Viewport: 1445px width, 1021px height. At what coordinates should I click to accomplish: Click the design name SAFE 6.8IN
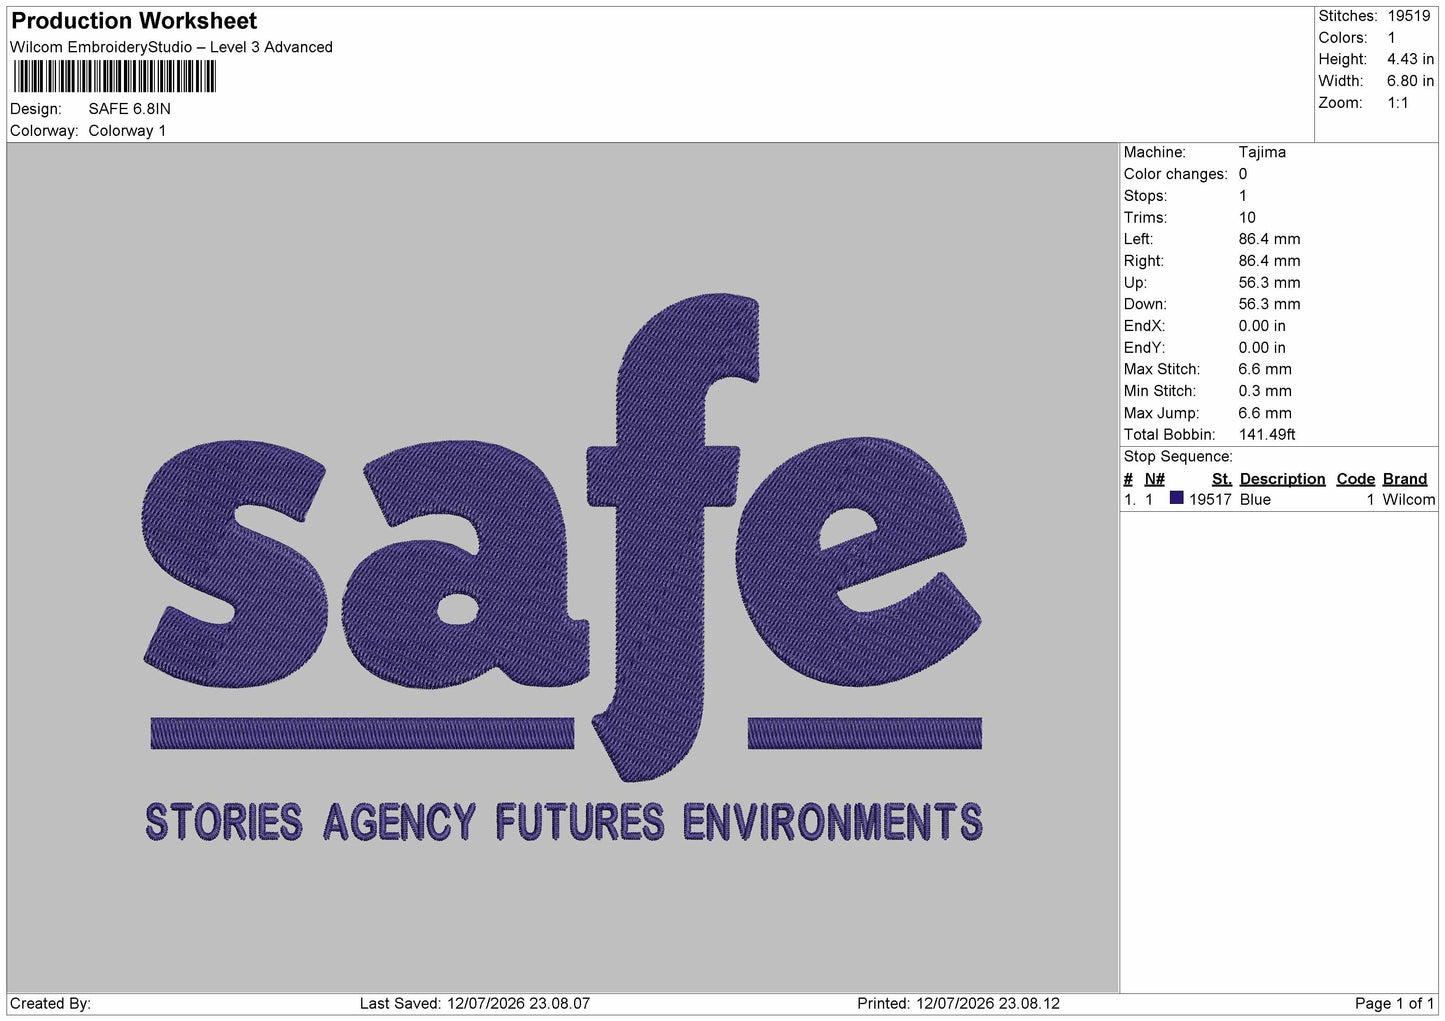point(129,109)
